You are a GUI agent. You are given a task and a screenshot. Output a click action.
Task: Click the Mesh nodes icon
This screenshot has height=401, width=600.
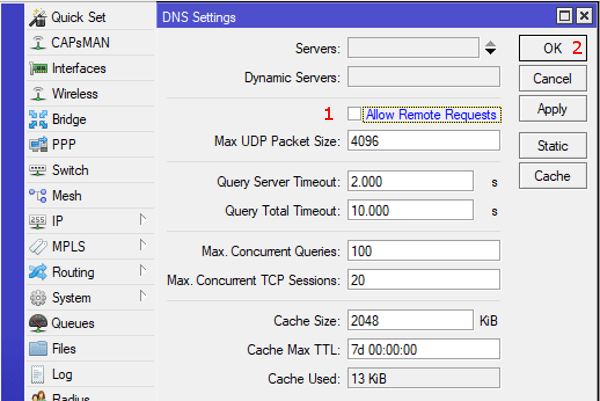point(38,196)
